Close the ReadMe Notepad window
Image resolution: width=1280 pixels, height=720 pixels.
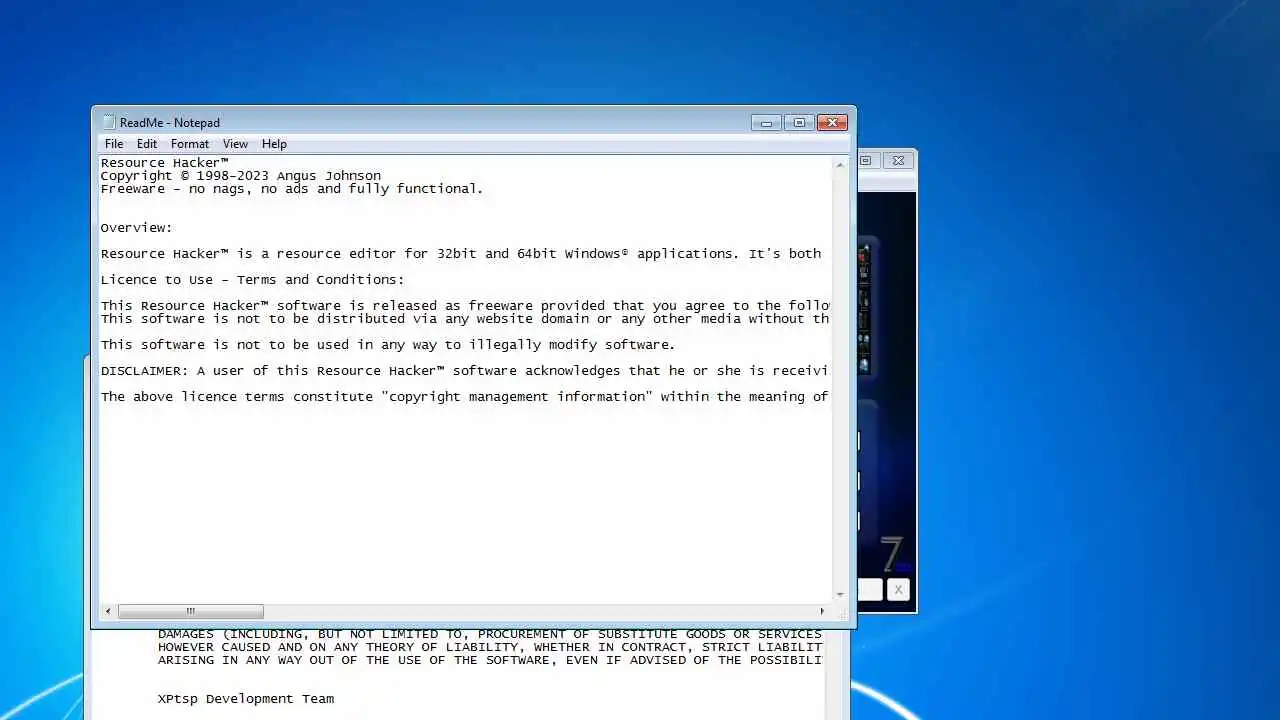tap(832, 123)
